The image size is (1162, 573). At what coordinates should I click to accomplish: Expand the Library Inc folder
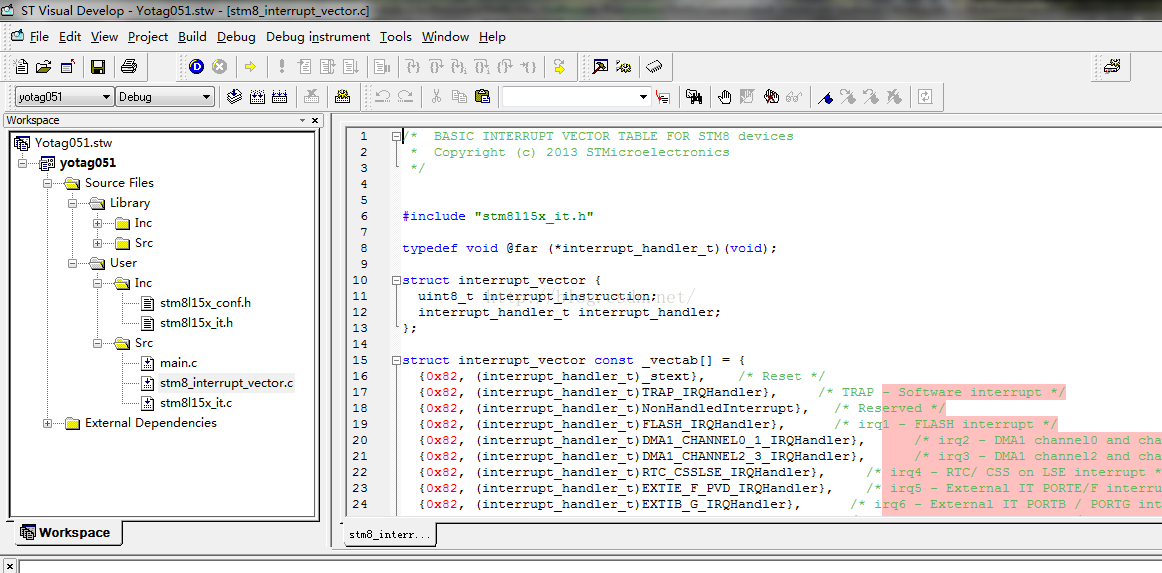point(98,223)
